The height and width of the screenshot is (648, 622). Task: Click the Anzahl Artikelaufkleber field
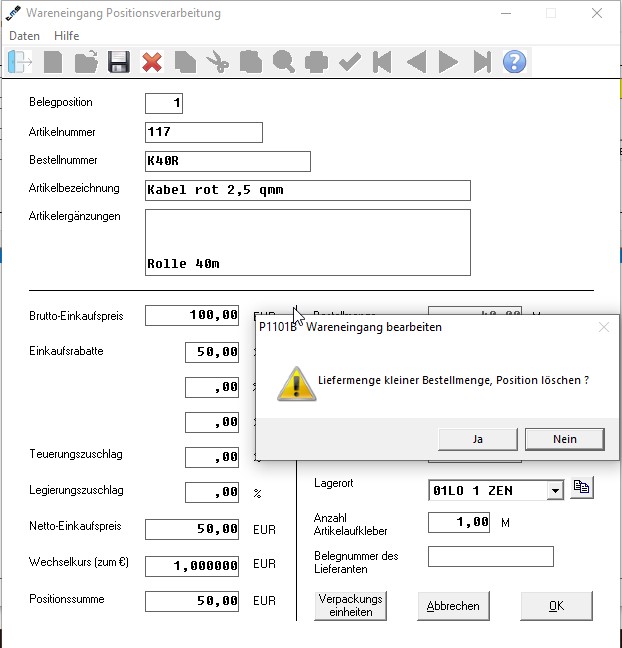pyautogui.click(x=459, y=522)
